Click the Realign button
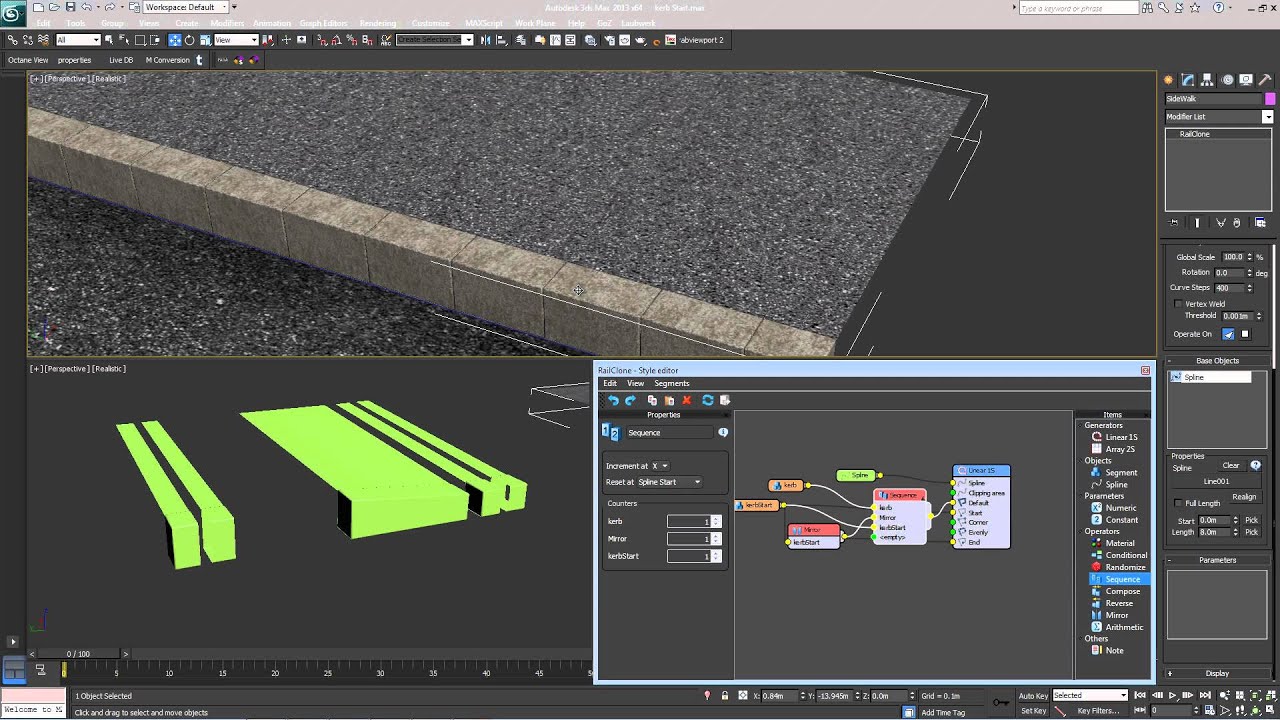 pyautogui.click(x=1244, y=497)
